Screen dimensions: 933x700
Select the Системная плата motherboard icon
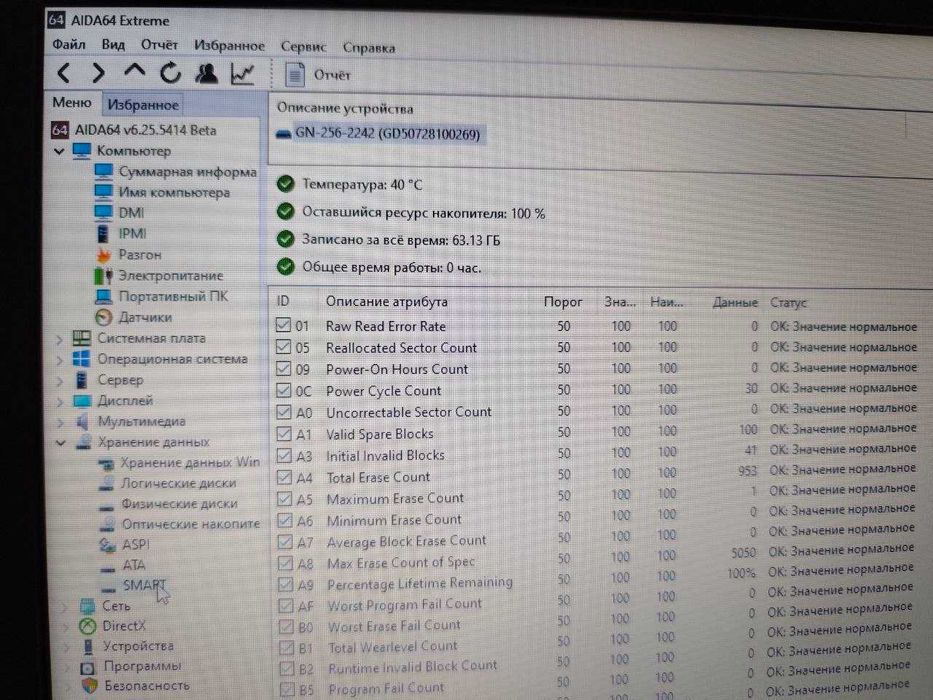(82, 338)
